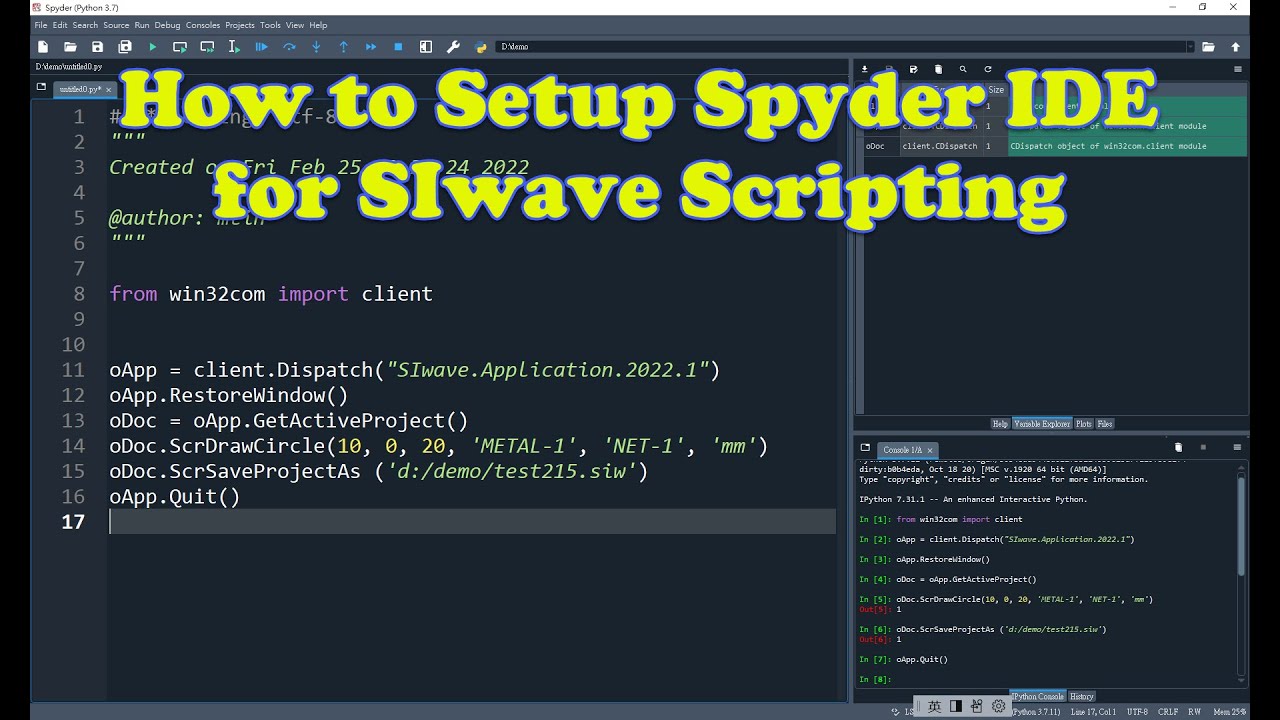Viewport: 1280px width, 720px height.
Task: Maximize the current pane
Action: click(x=426, y=47)
